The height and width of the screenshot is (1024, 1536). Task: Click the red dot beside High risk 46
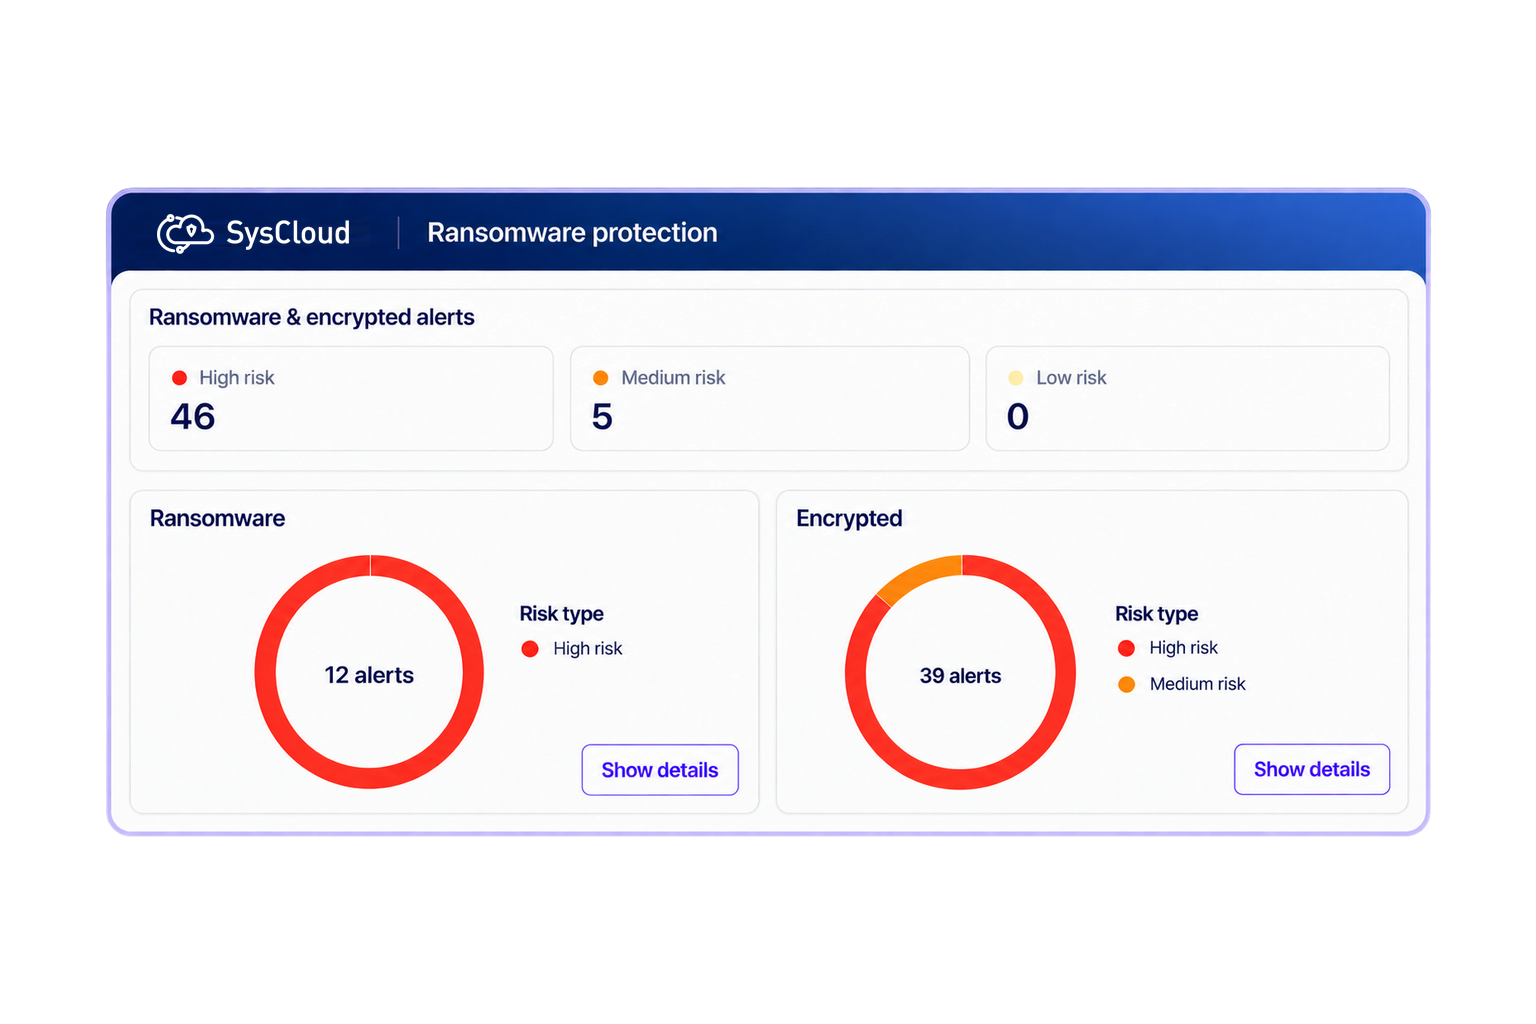(180, 378)
